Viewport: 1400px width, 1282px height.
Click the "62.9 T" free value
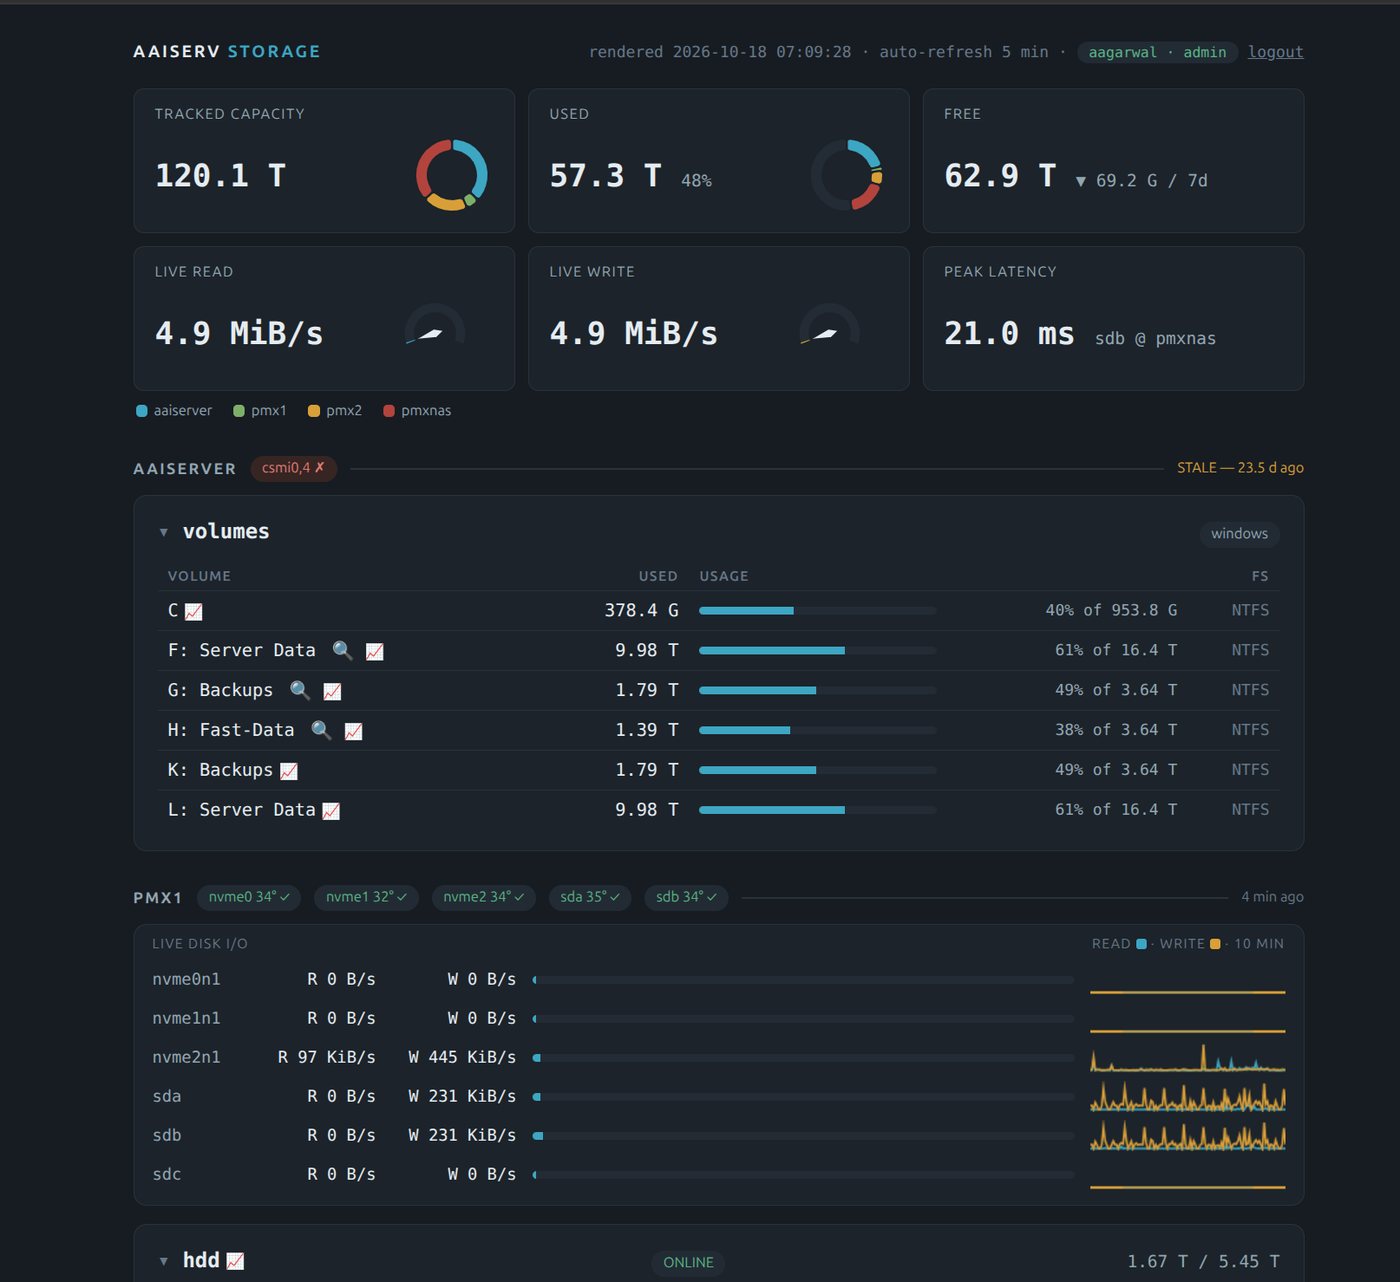click(x=1000, y=175)
